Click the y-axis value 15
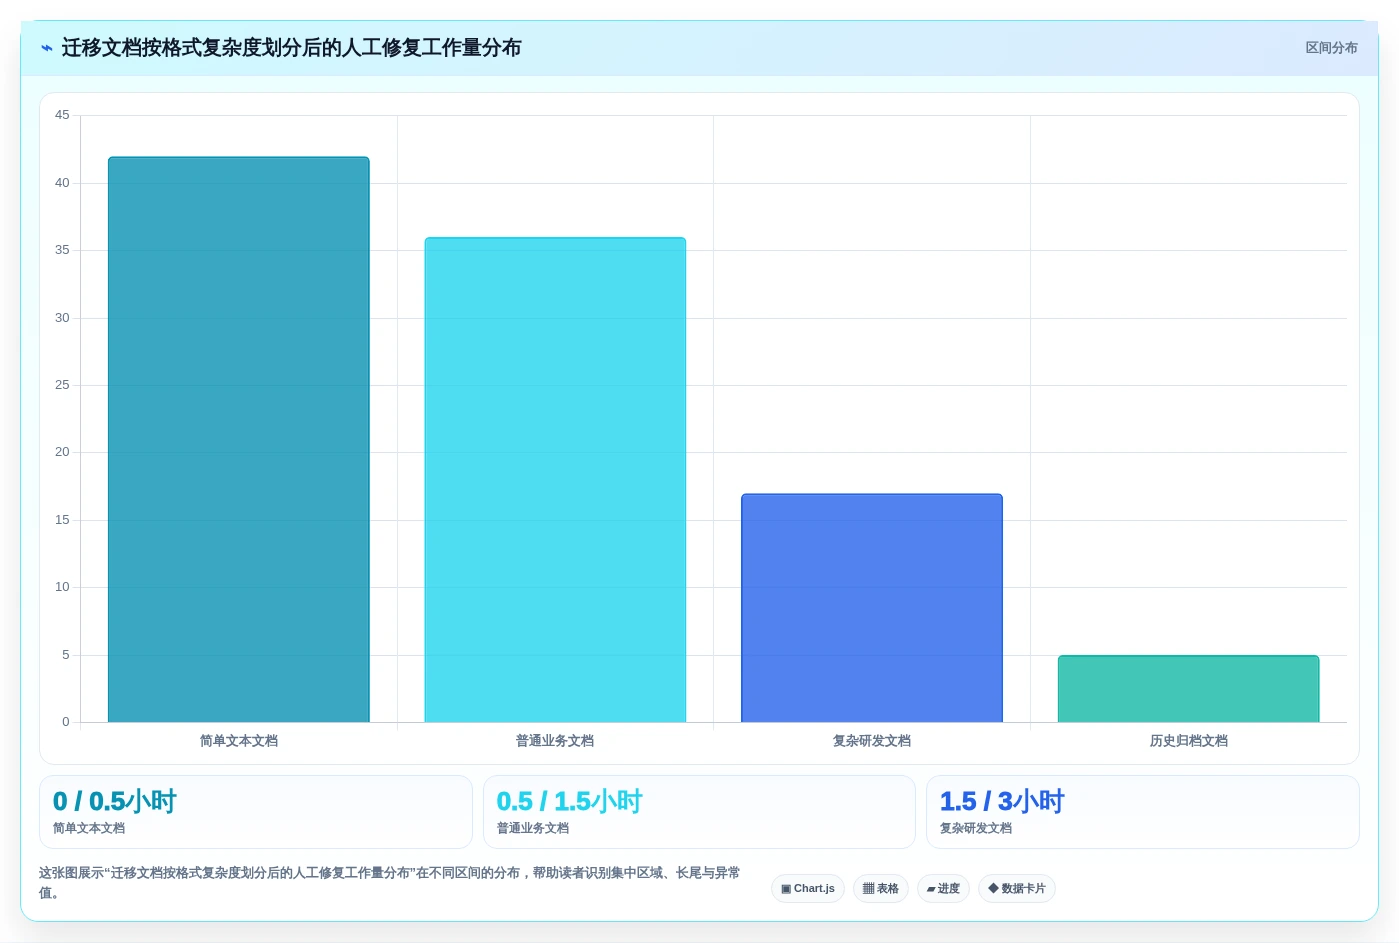 point(62,520)
